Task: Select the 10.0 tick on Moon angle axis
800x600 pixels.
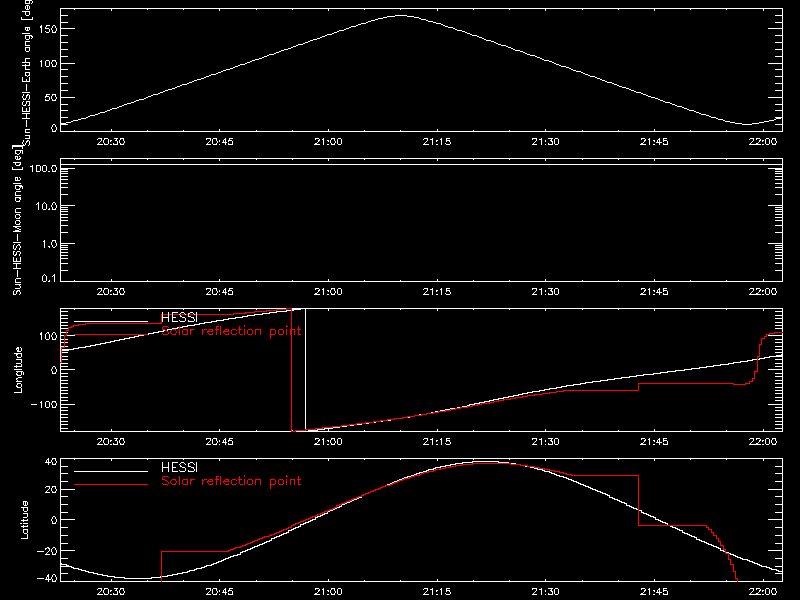Action: click(46, 206)
